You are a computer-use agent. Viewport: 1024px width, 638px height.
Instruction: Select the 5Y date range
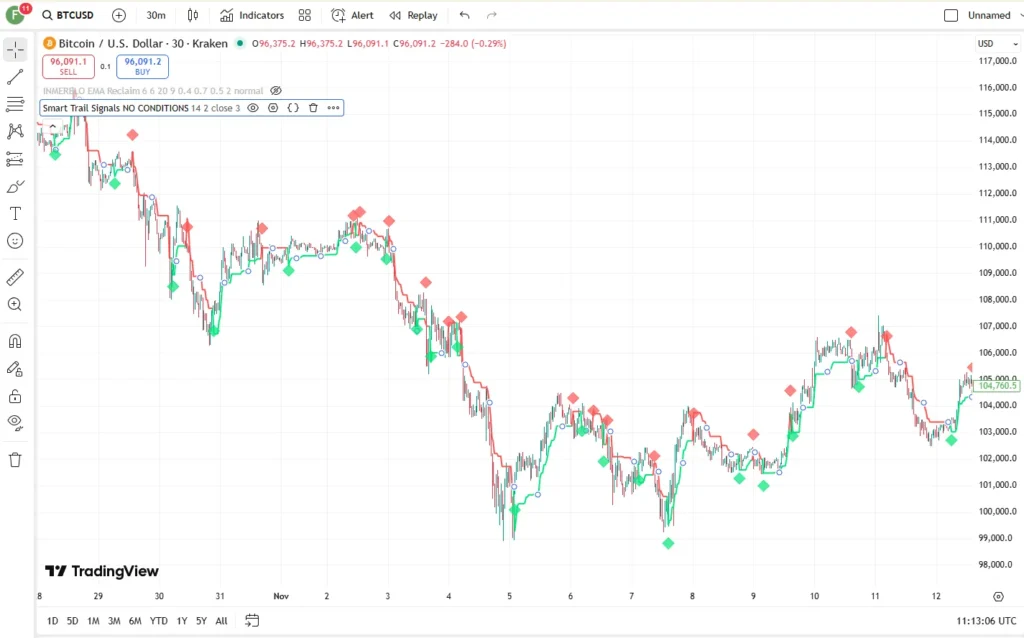[201, 621]
